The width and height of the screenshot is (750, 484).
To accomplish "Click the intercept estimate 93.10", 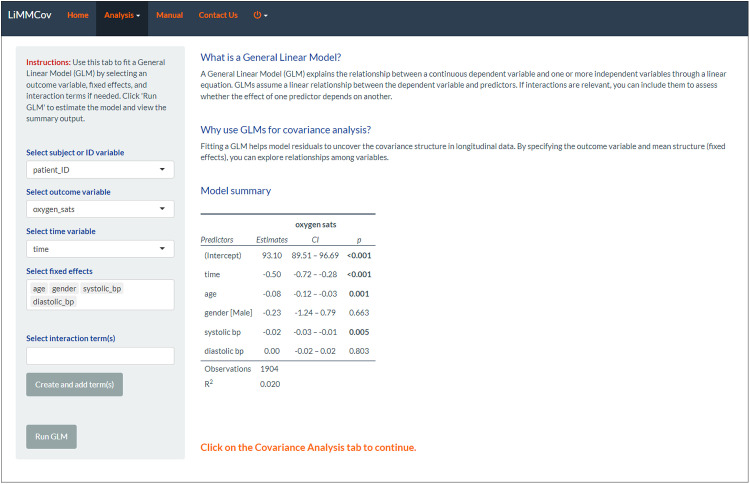I will coord(272,255).
